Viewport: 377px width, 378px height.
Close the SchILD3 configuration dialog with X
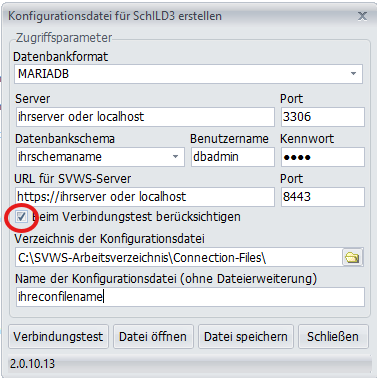pyautogui.click(x=362, y=16)
